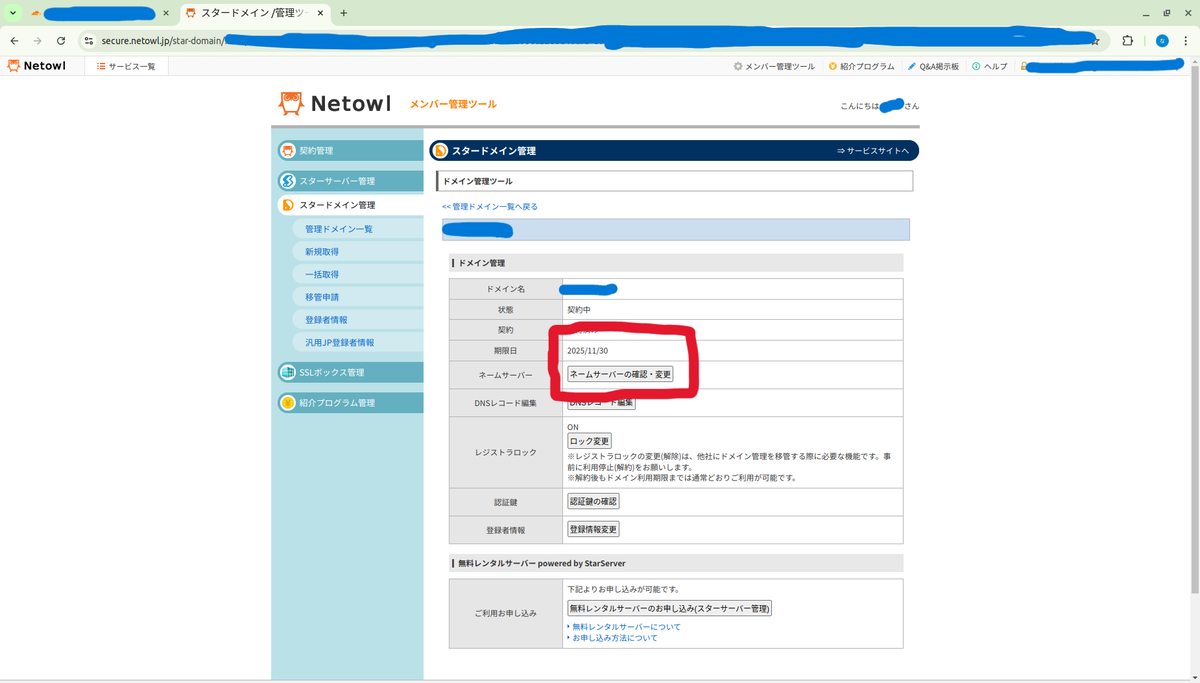Image resolution: width=1200 pixels, height=683 pixels.
Task: Reload the current page
Action: click(x=61, y=41)
